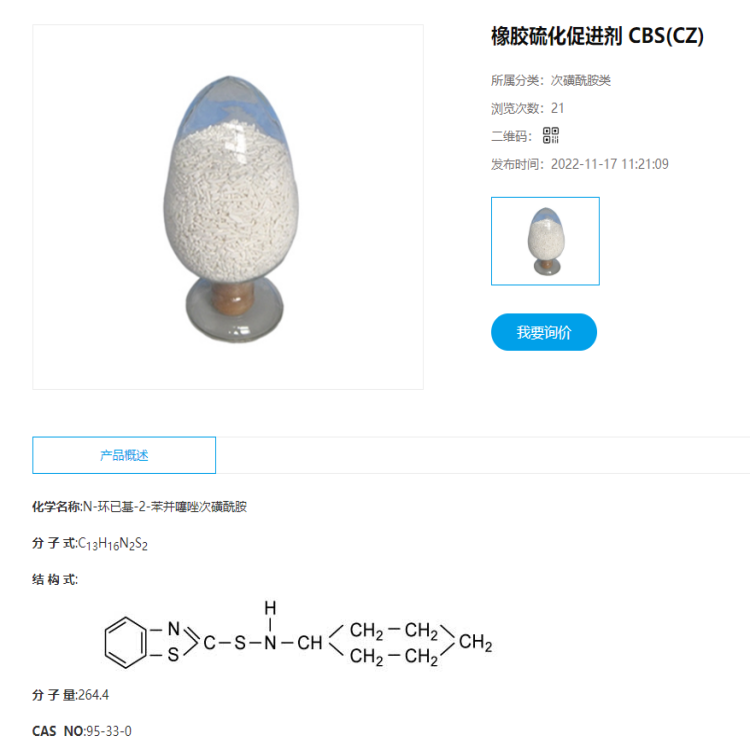Click the 结构式 structure label
The width and height of the screenshot is (750, 750).
coord(55,580)
